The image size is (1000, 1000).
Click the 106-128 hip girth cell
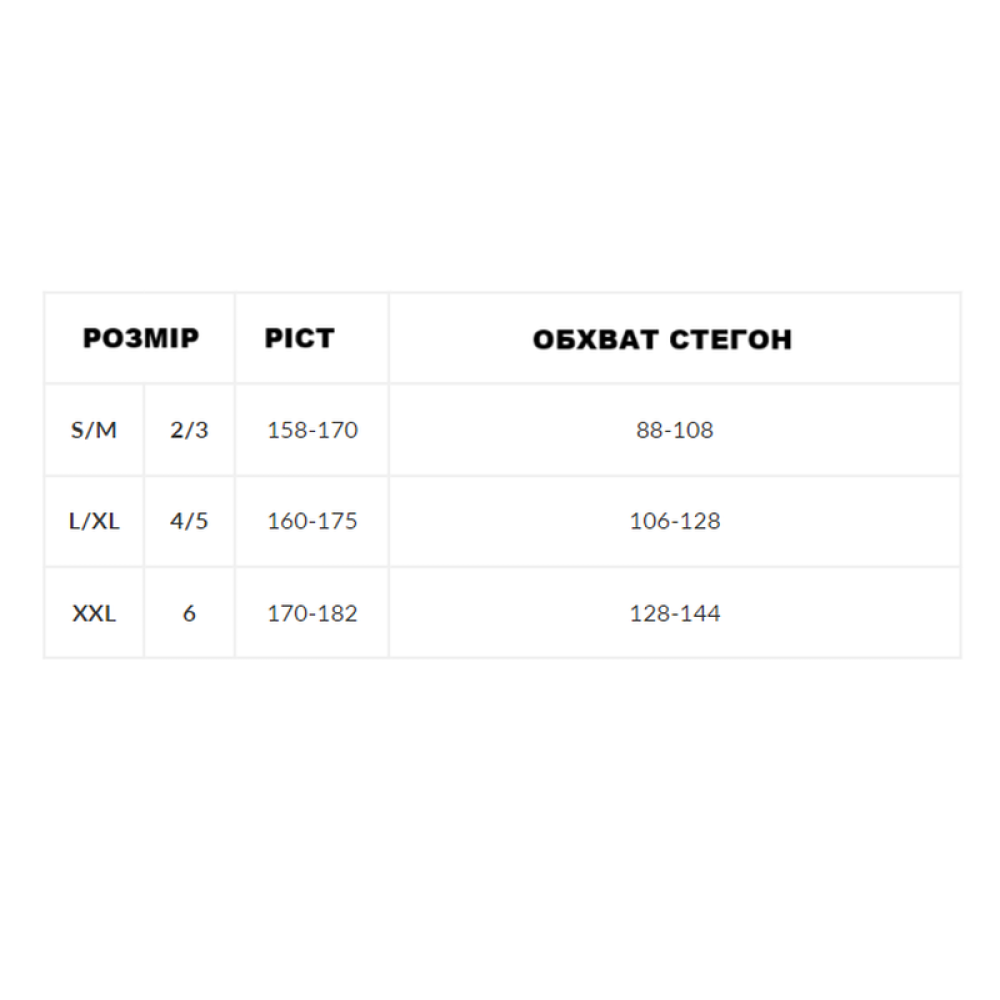[x=675, y=521]
